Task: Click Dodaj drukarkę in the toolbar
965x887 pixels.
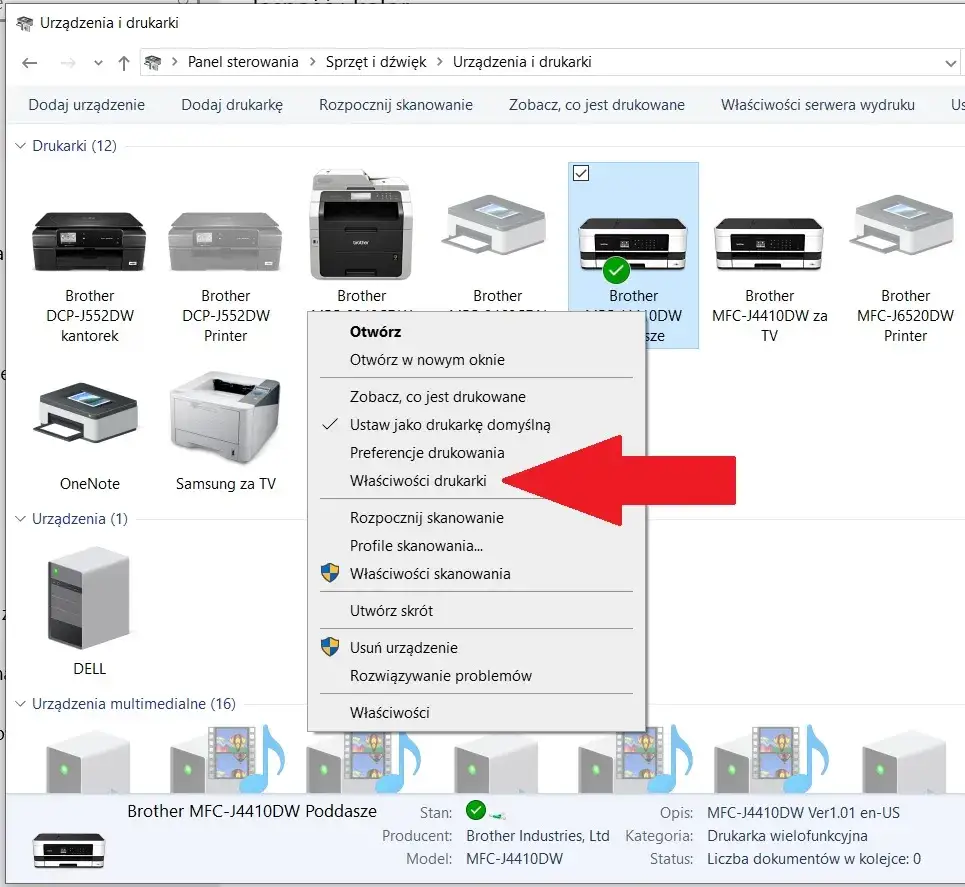Action: (x=232, y=105)
